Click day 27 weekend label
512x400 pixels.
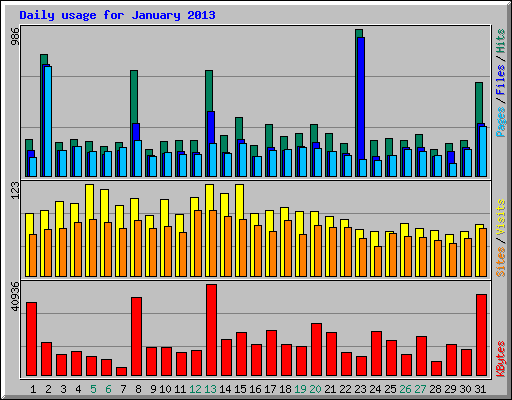click(x=420, y=389)
